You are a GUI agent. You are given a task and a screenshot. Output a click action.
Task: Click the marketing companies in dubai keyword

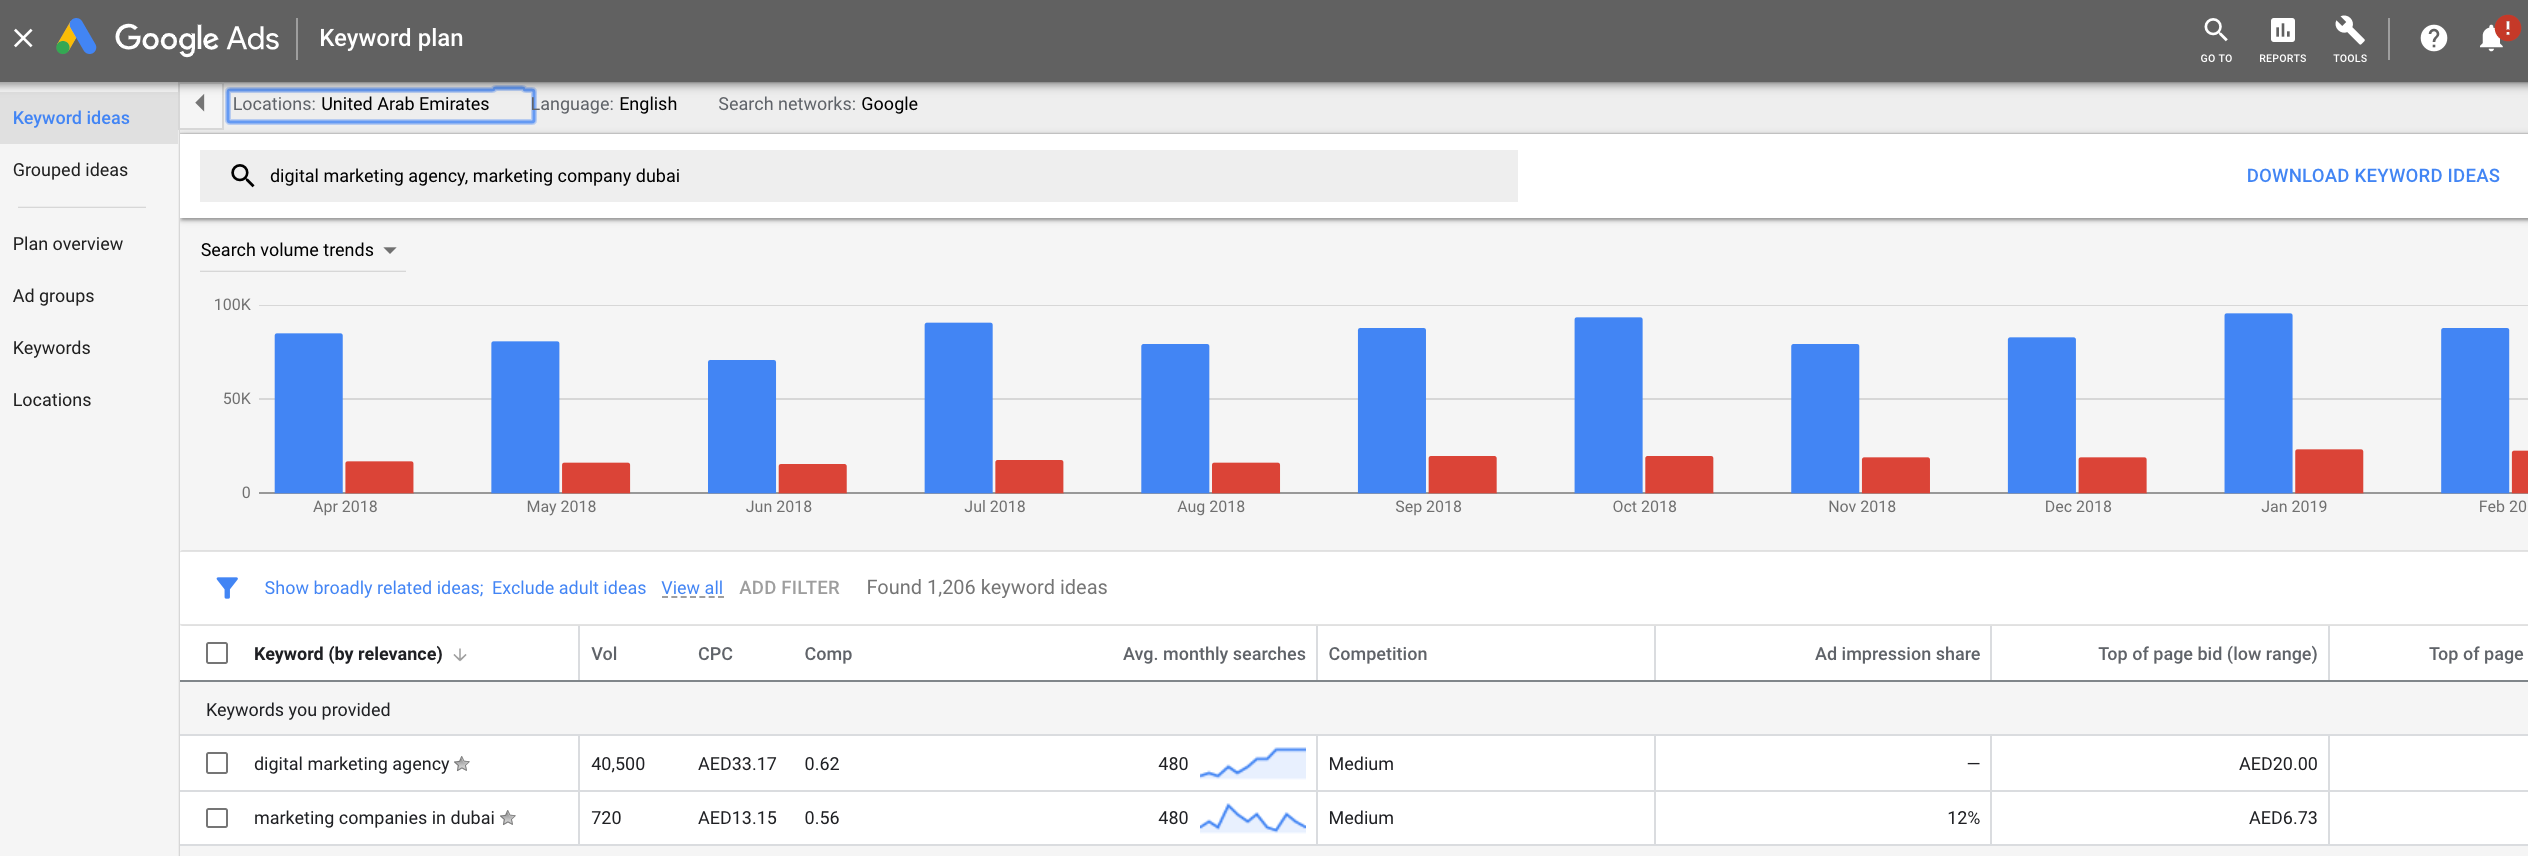coord(374,818)
